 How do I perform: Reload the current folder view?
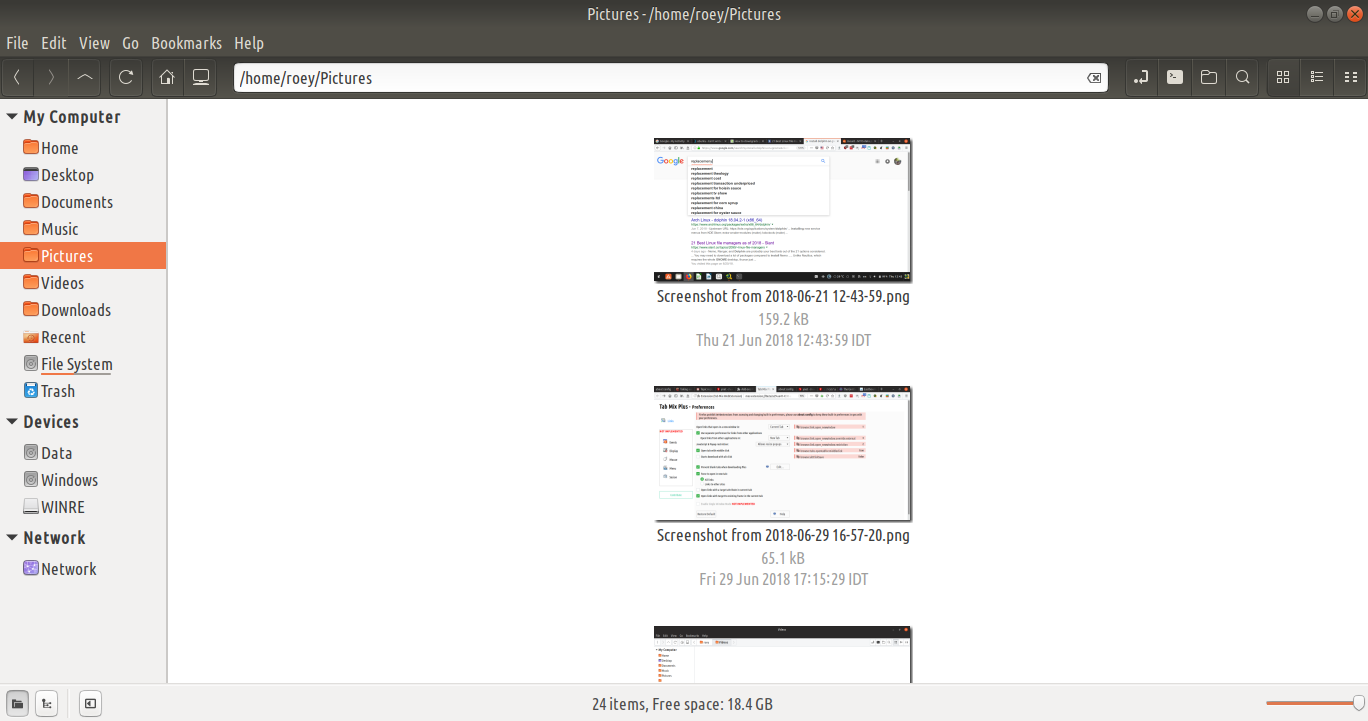126,77
